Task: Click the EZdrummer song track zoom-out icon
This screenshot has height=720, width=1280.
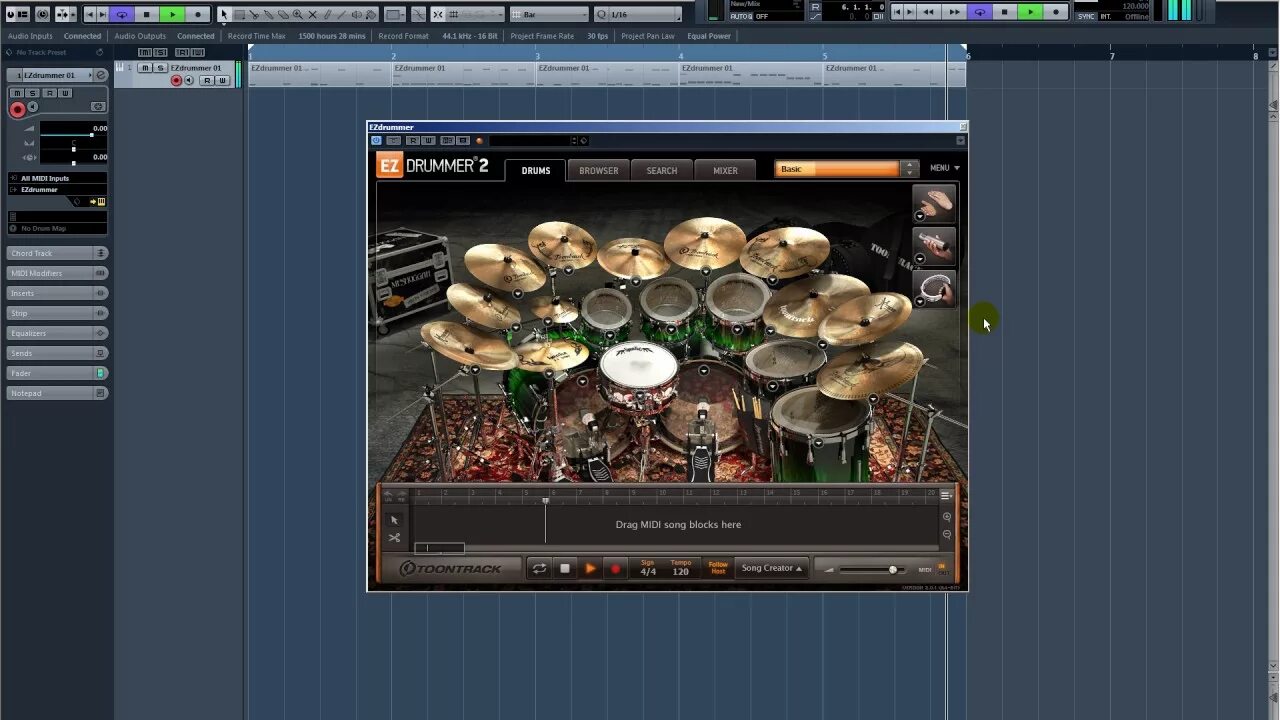Action: (946, 534)
